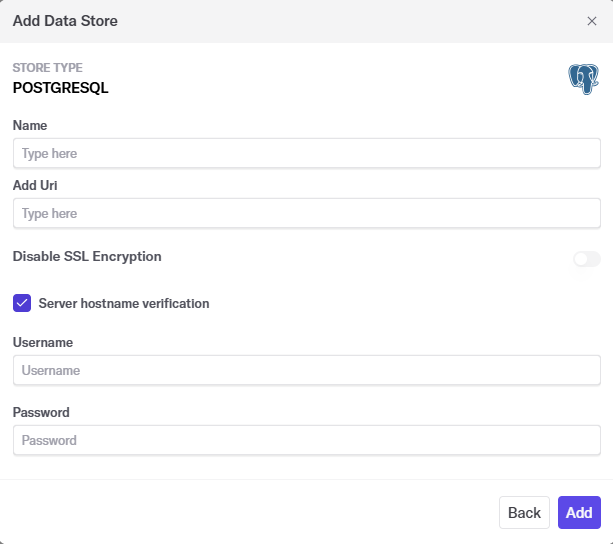Click the Username field label

43,342
